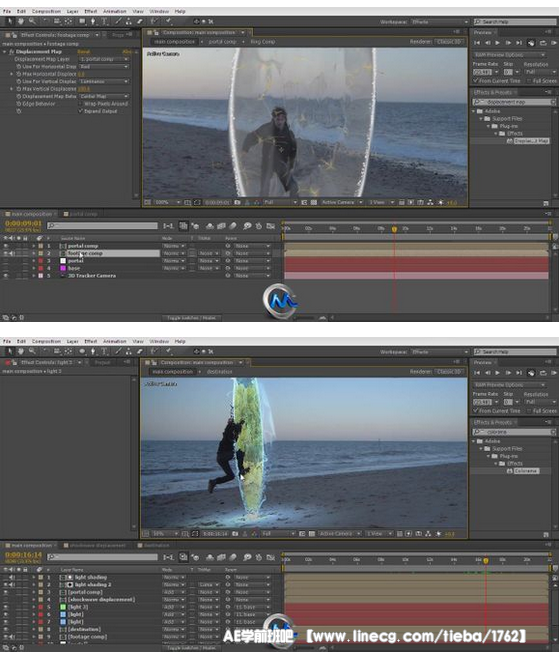
Task: Switch to shockwave displacement timeline tab
Action: point(95,545)
